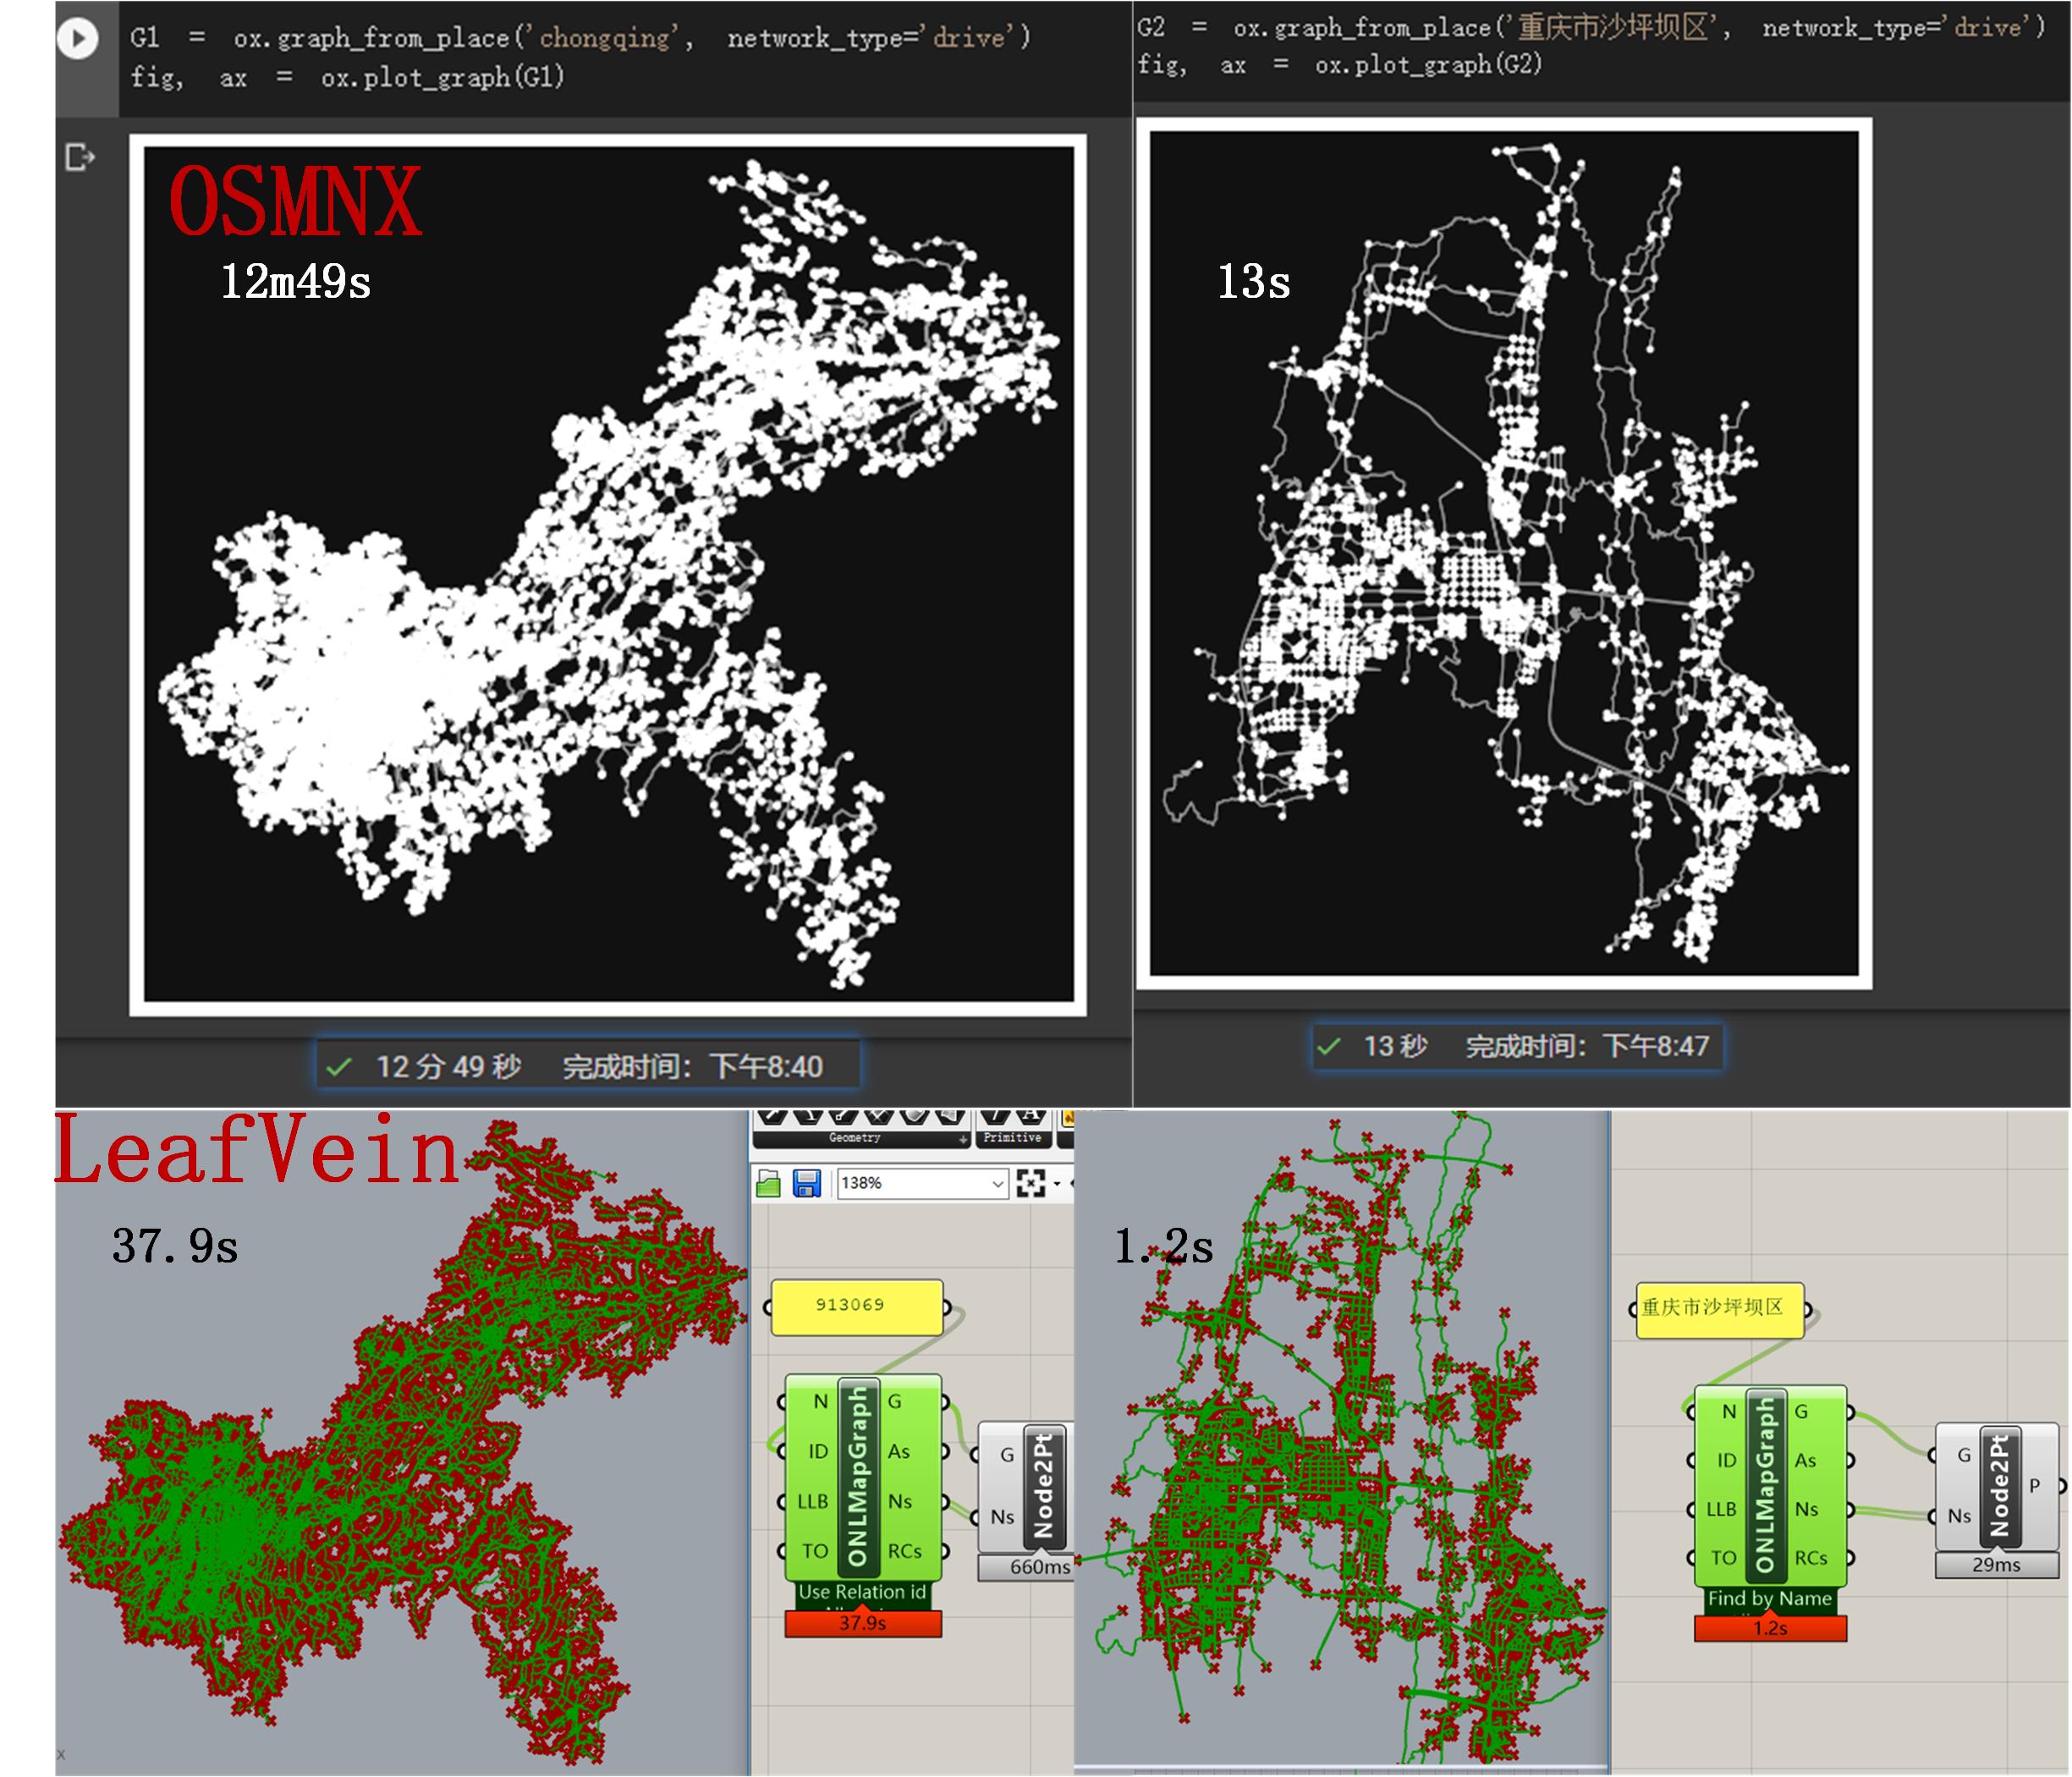Click G input on the 29ms Node2Pt
The image size is (2072, 1777).
[1964, 1455]
